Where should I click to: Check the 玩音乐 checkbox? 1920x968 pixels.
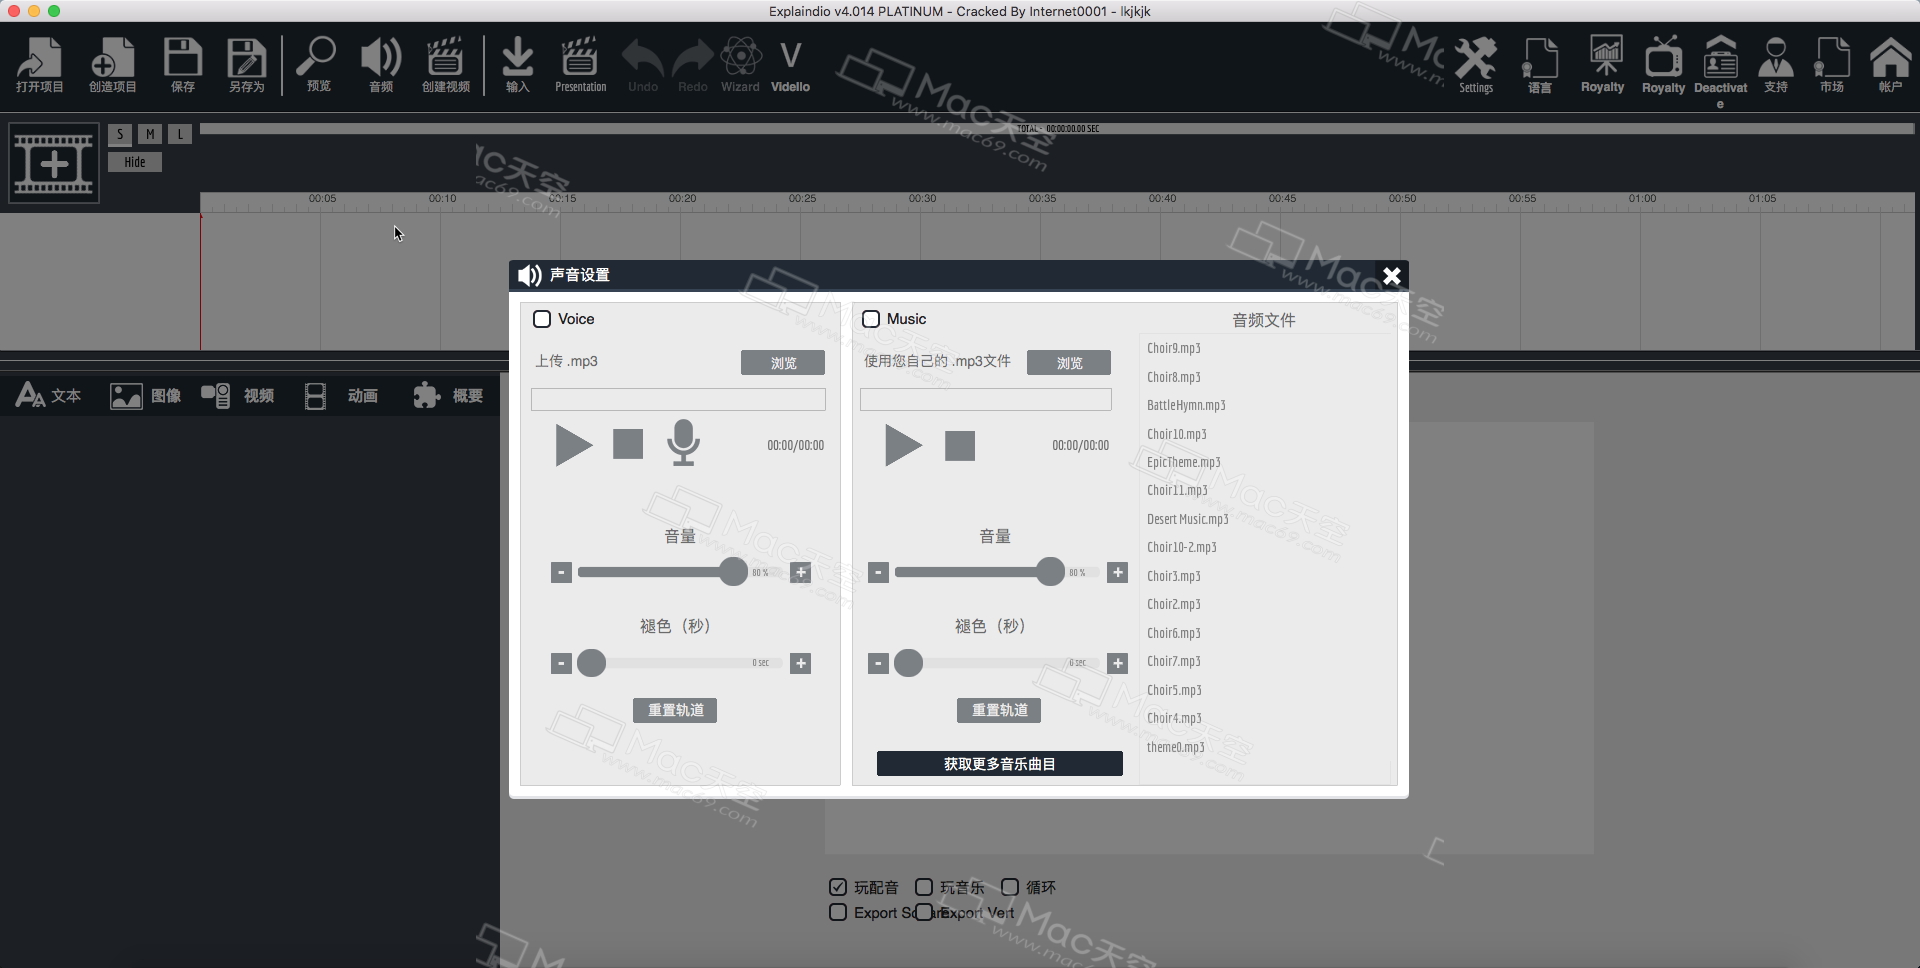point(924,887)
